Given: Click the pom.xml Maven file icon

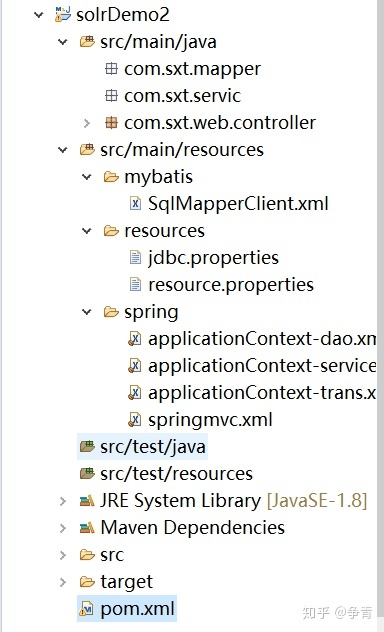Looking at the screenshot, I should (87, 609).
